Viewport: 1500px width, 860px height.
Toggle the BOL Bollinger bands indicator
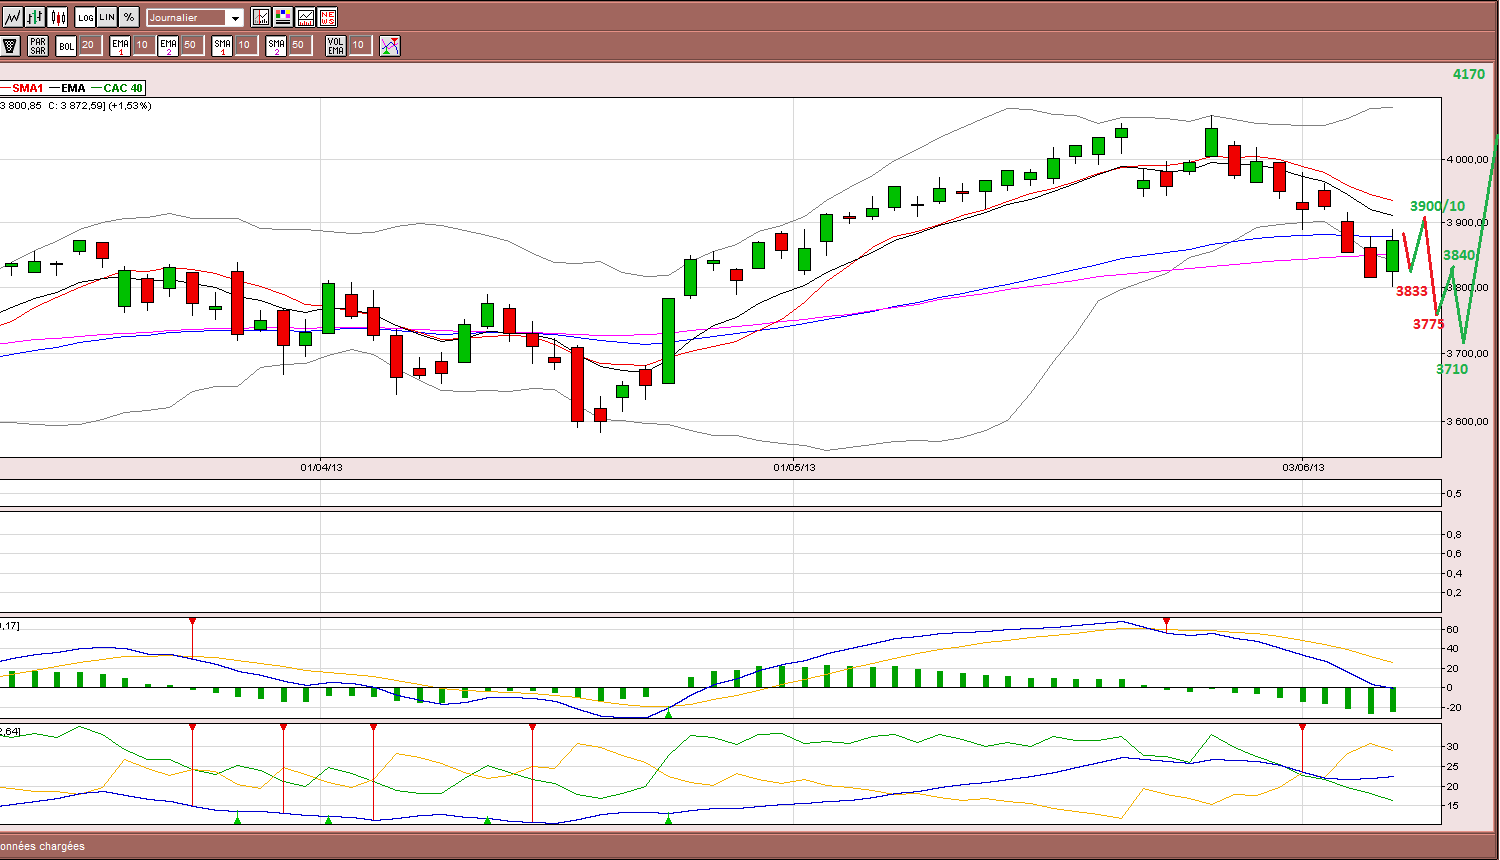[x=66, y=45]
